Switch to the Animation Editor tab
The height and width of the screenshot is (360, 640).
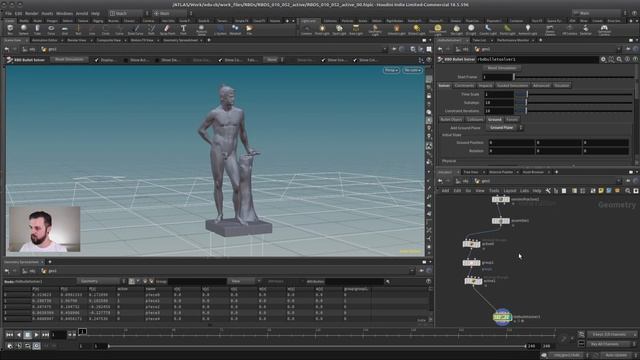pos(44,40)
